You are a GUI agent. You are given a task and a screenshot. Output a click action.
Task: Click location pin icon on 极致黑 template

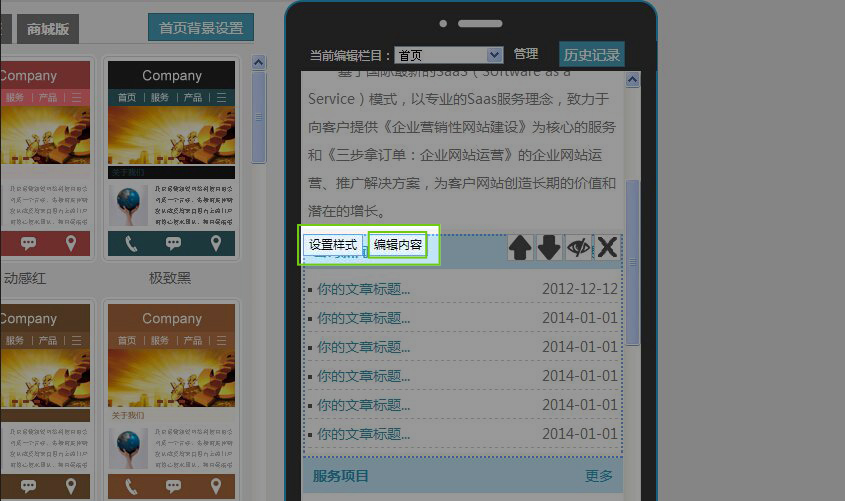point(215,243)
